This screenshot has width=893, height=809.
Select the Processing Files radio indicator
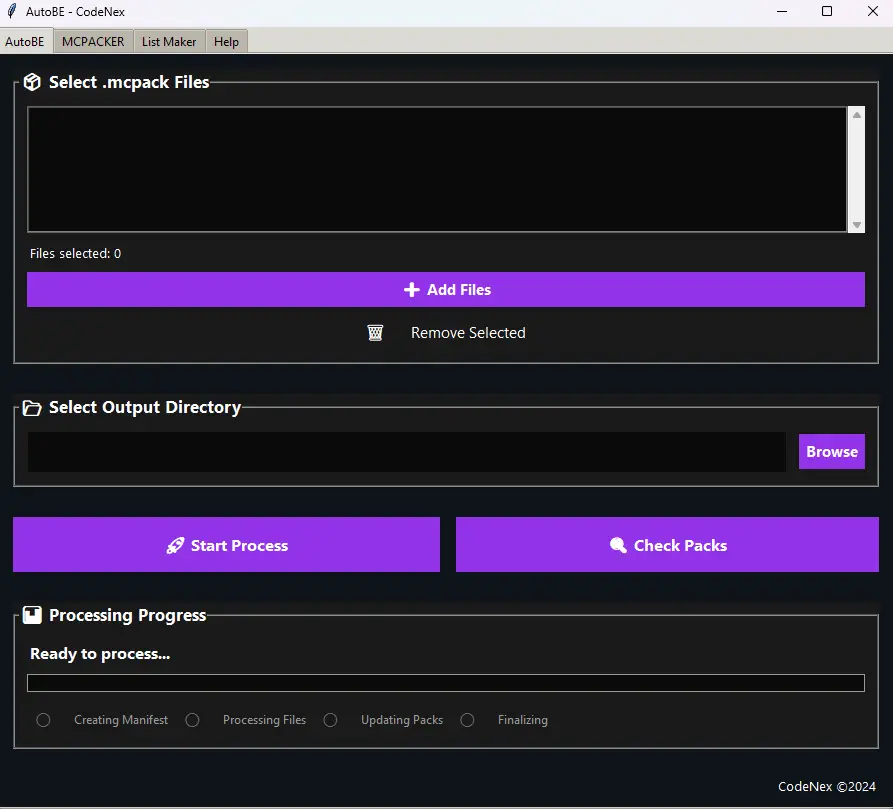pos(192,720)
